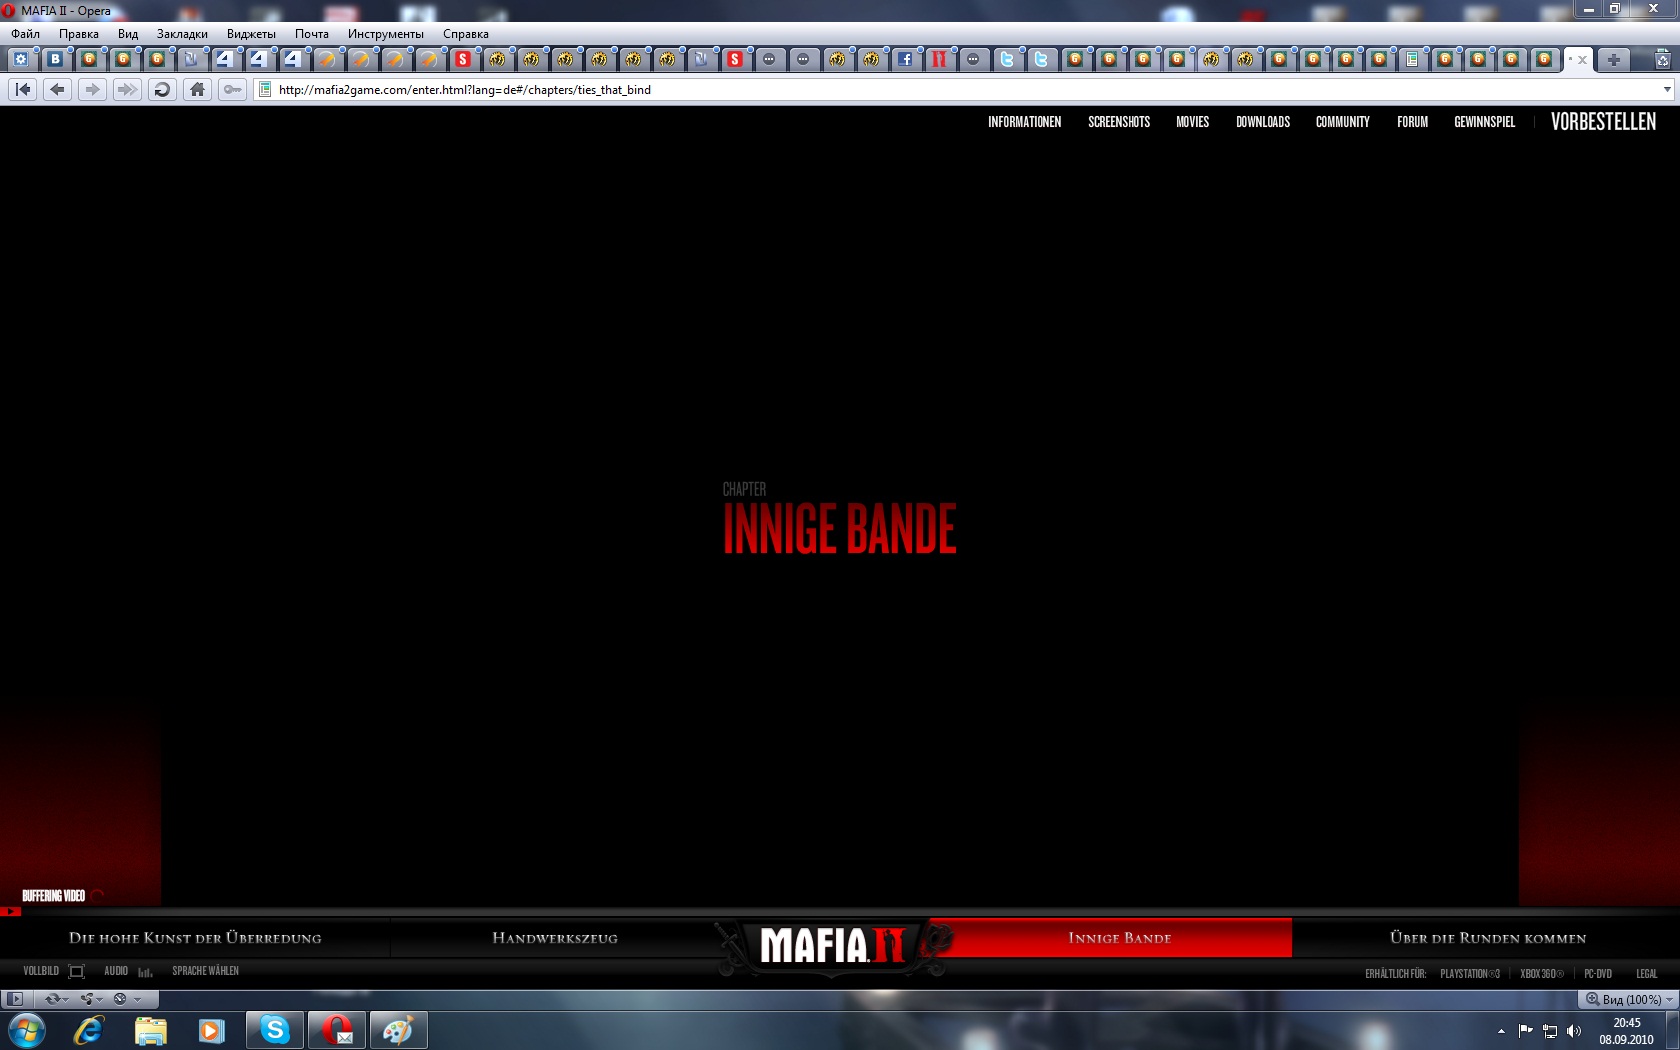The width and height of the screenshot is (1680, 1050).
Task: Open the GEWINNSPIEL link
Action: 1485,122
